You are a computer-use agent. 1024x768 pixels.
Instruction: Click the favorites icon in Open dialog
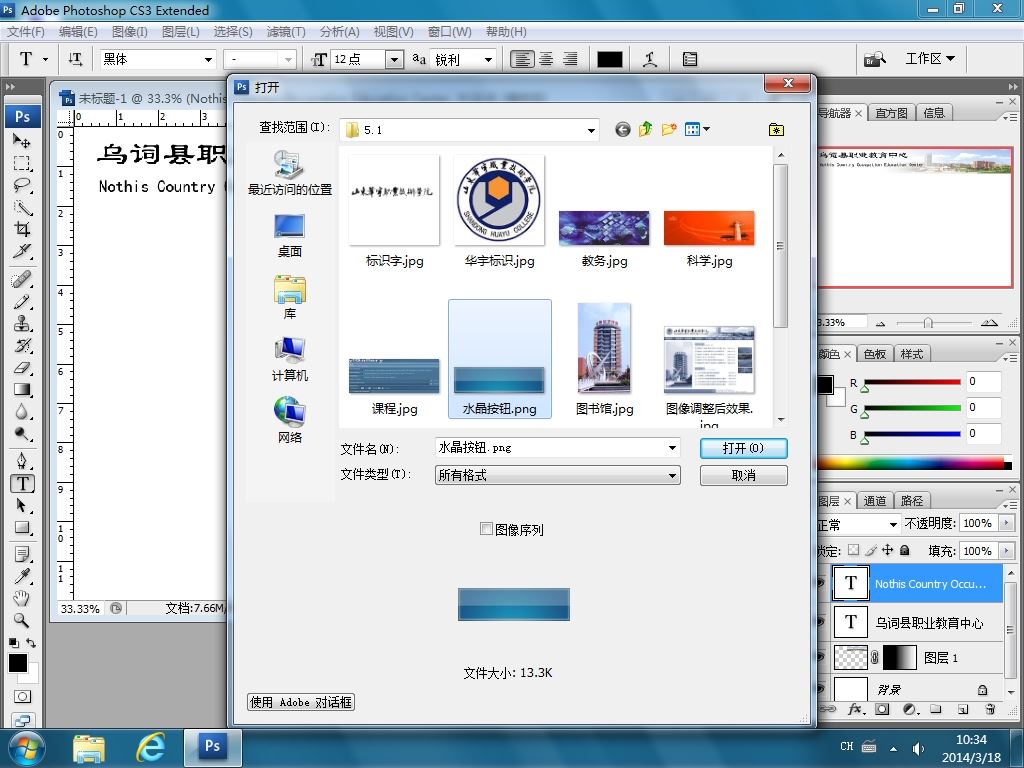776,129
